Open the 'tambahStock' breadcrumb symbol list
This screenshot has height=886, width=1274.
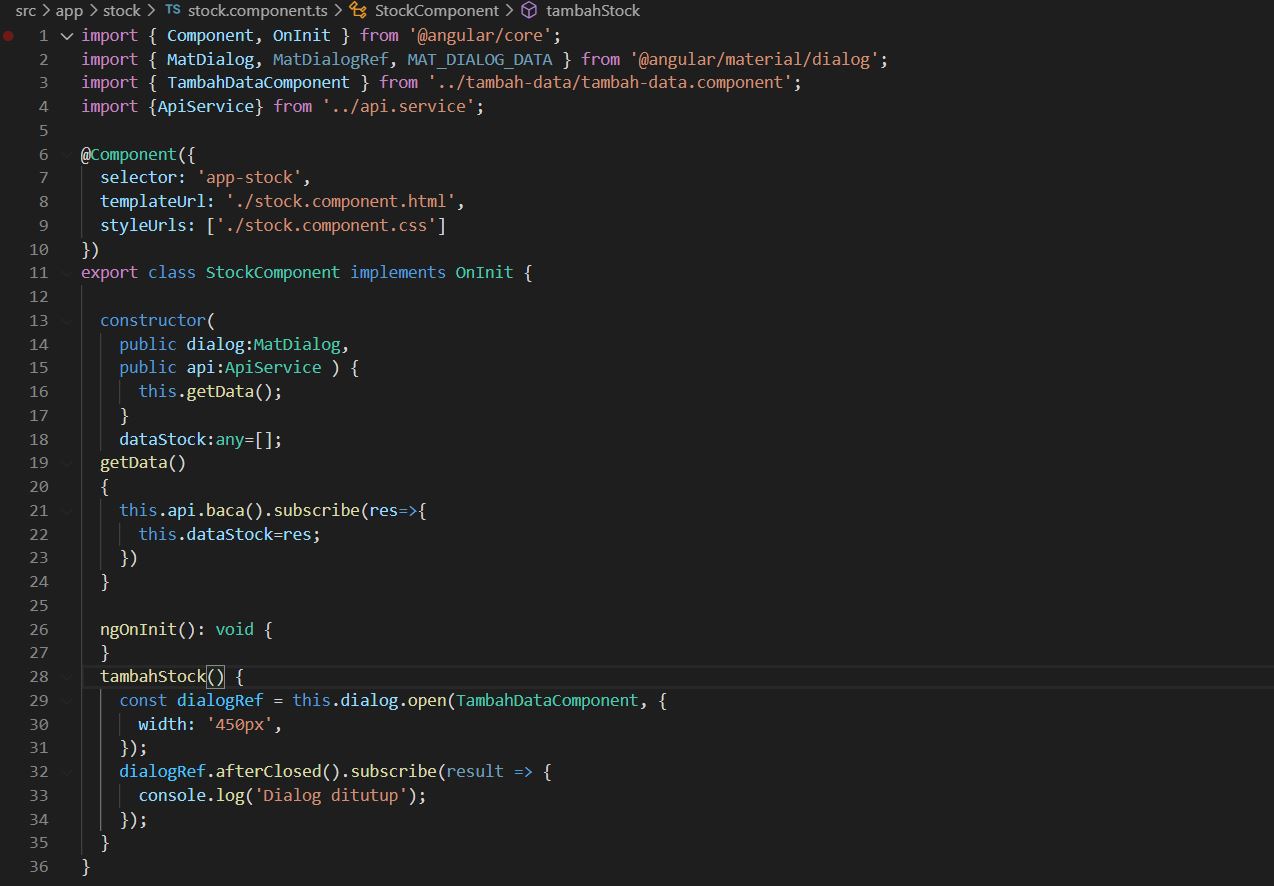[x=593, y=10]
